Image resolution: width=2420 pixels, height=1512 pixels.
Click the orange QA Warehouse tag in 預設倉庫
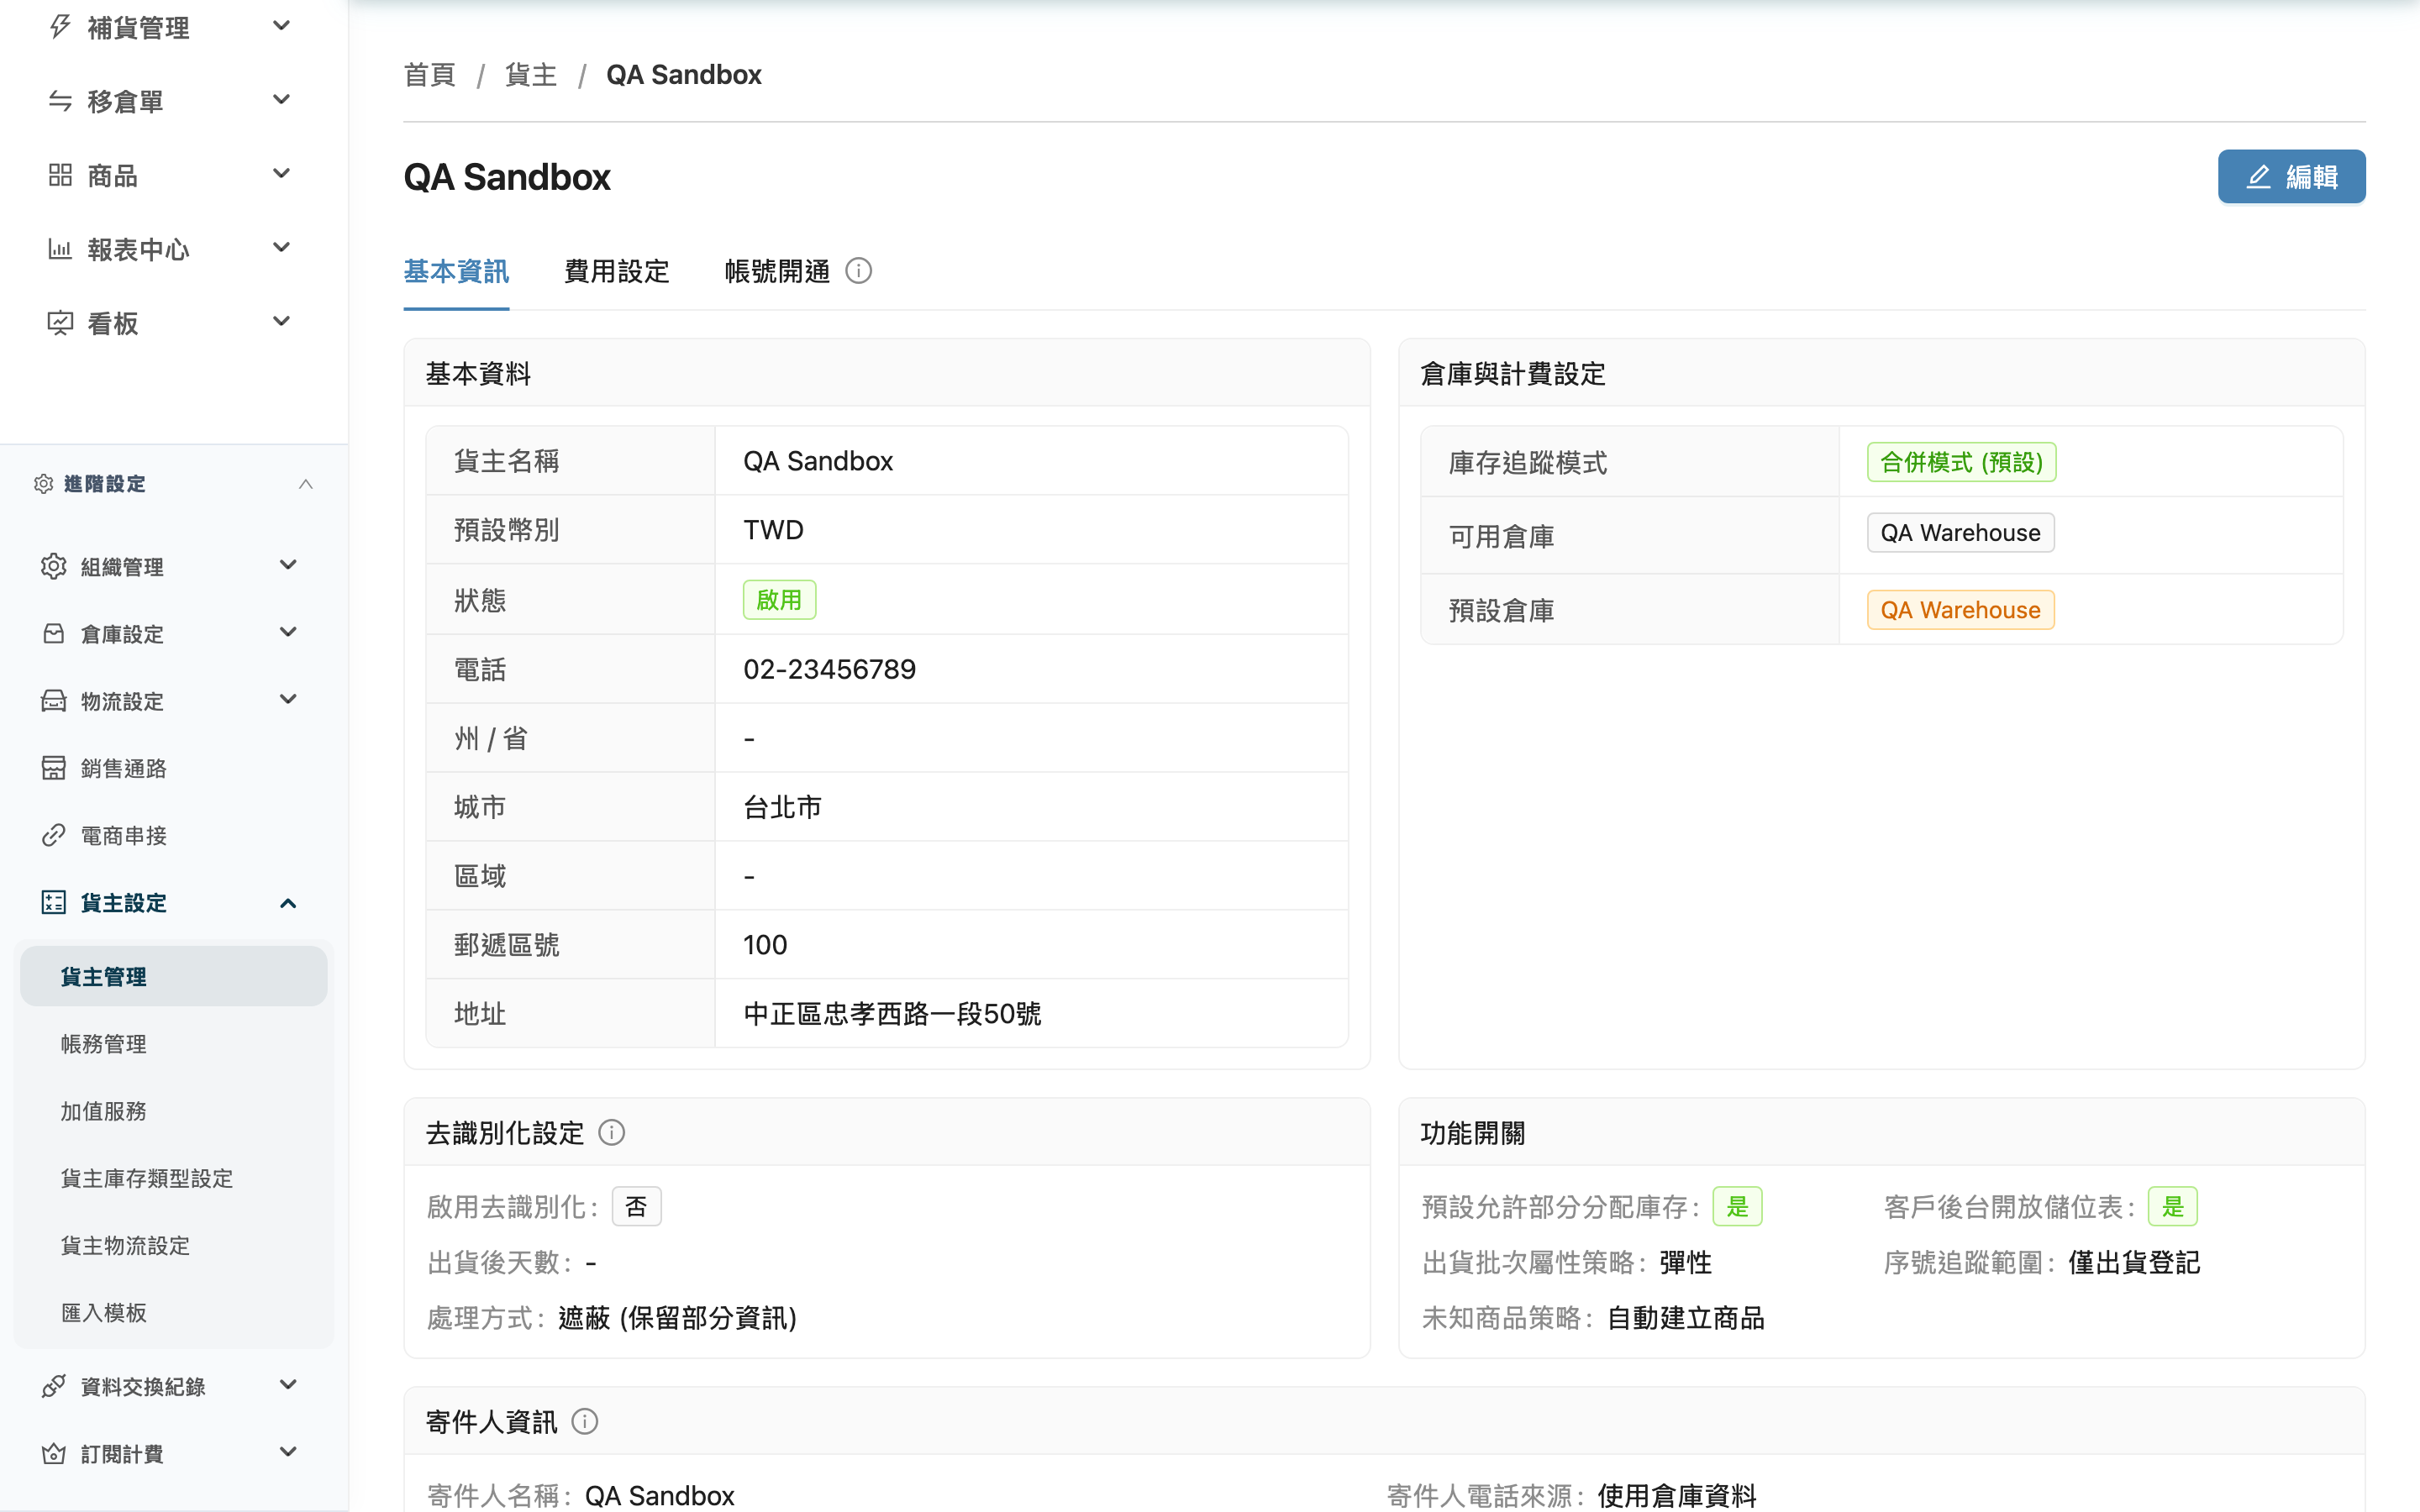click(1960, 610)
